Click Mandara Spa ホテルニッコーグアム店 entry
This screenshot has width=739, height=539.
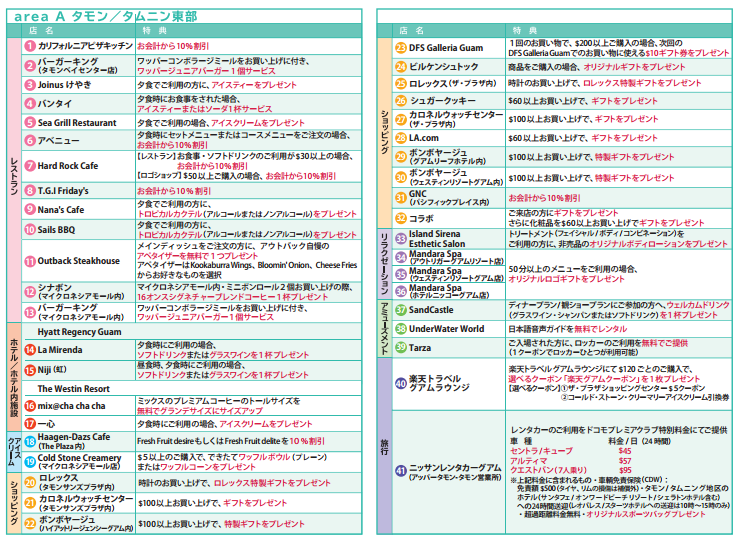point(449,291)
